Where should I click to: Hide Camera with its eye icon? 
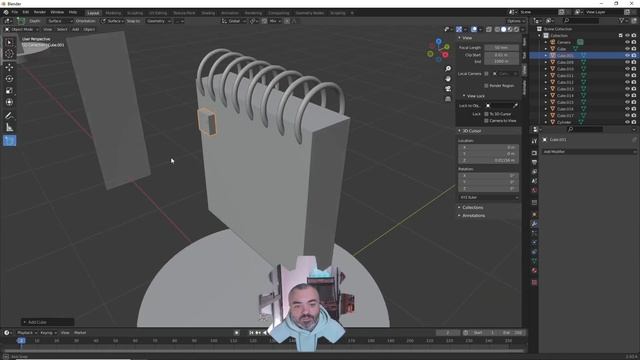pyautogui.click(x=627, y=42)
